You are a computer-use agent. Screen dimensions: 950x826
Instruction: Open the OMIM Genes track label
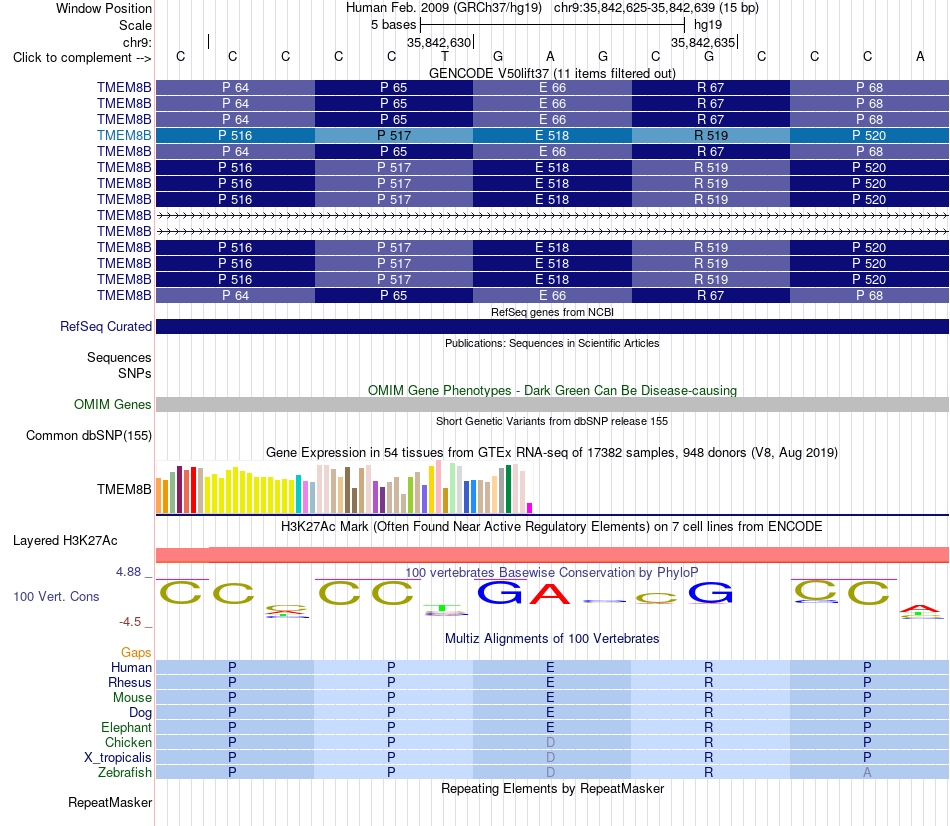pos(113,404)
